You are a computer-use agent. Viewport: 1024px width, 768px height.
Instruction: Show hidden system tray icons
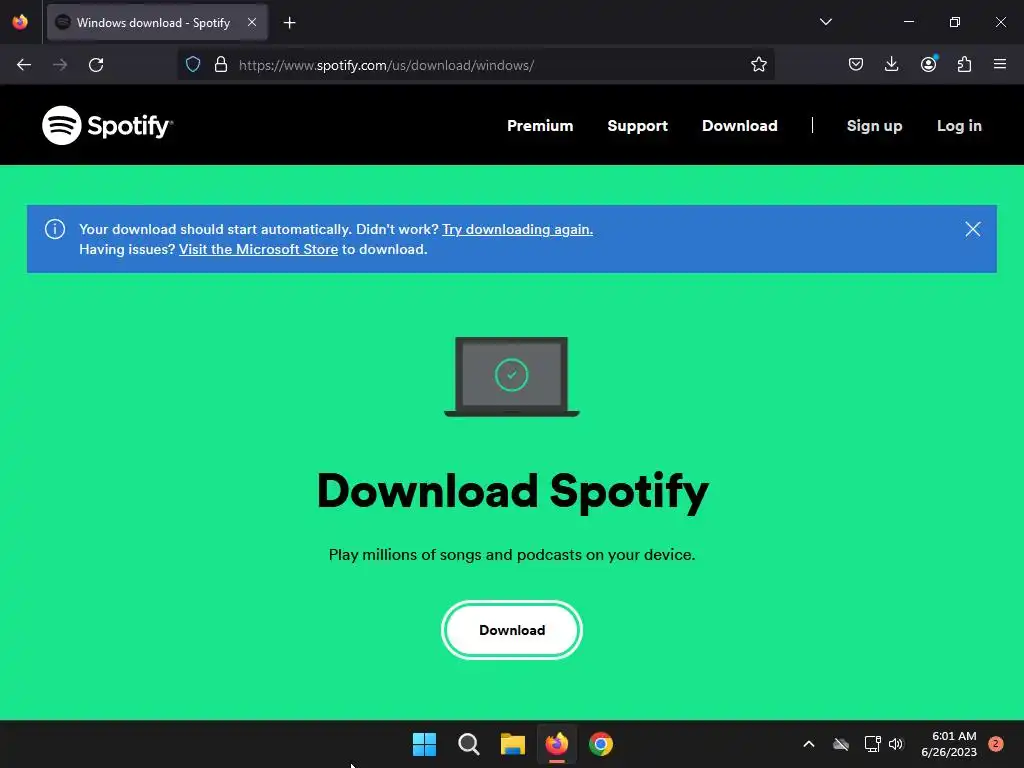[808, 744]
